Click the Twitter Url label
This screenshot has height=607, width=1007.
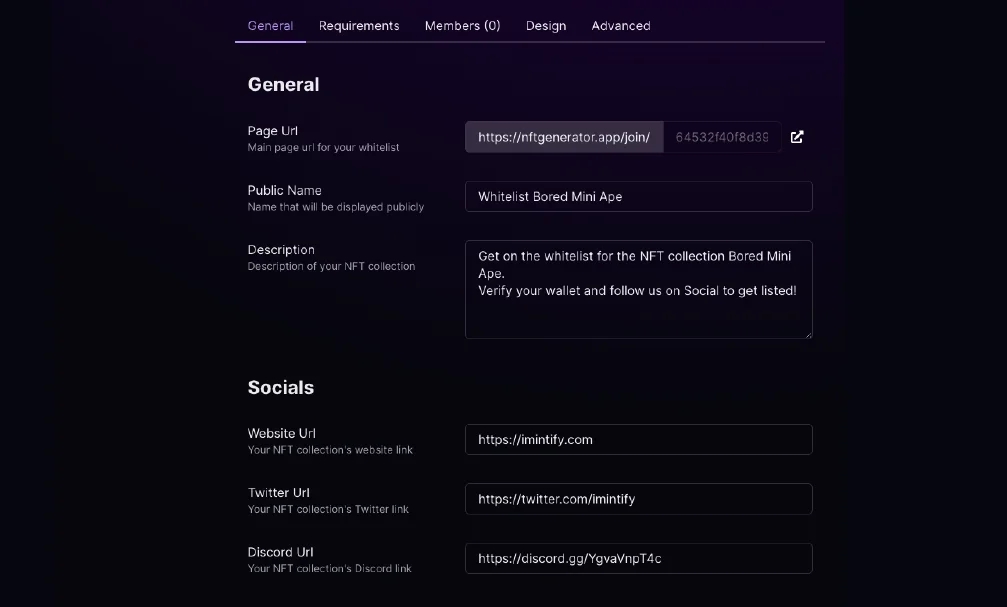[279, 493]
